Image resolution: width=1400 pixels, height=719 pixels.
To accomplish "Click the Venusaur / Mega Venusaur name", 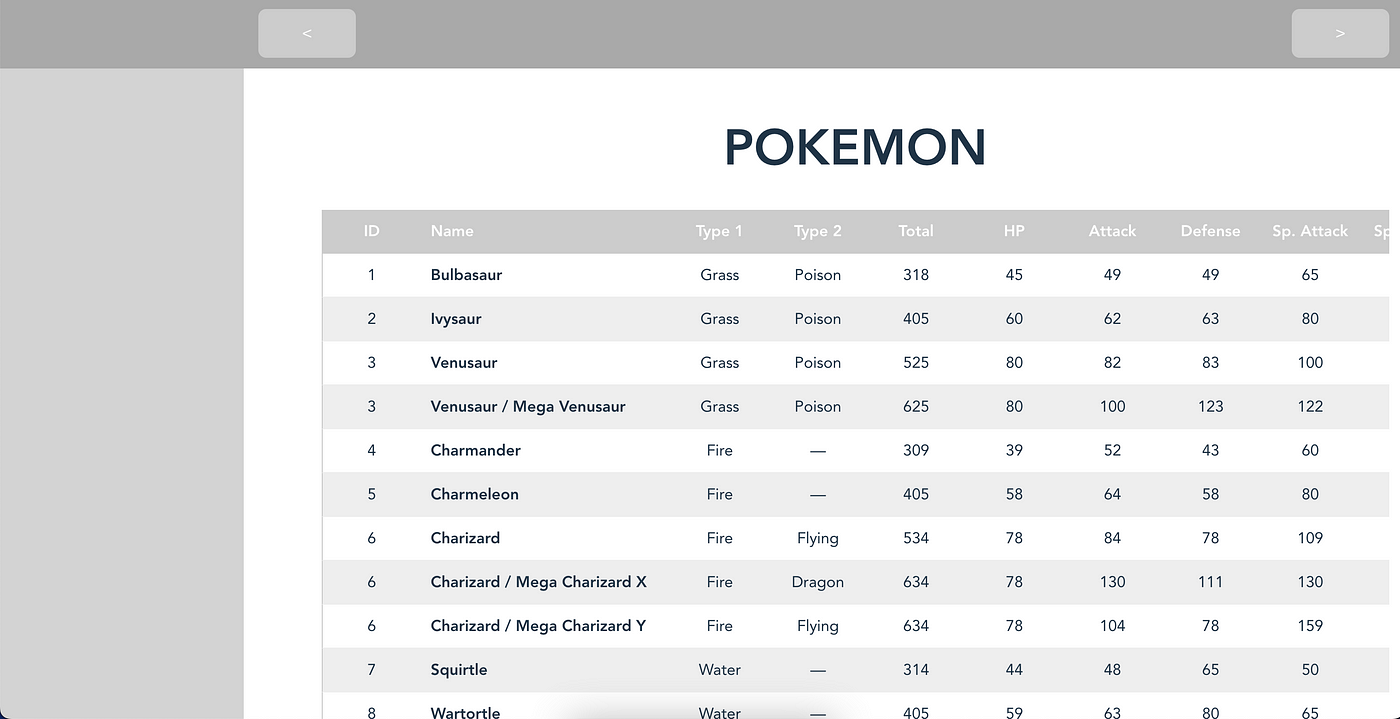I will click(x=528, y=407).
